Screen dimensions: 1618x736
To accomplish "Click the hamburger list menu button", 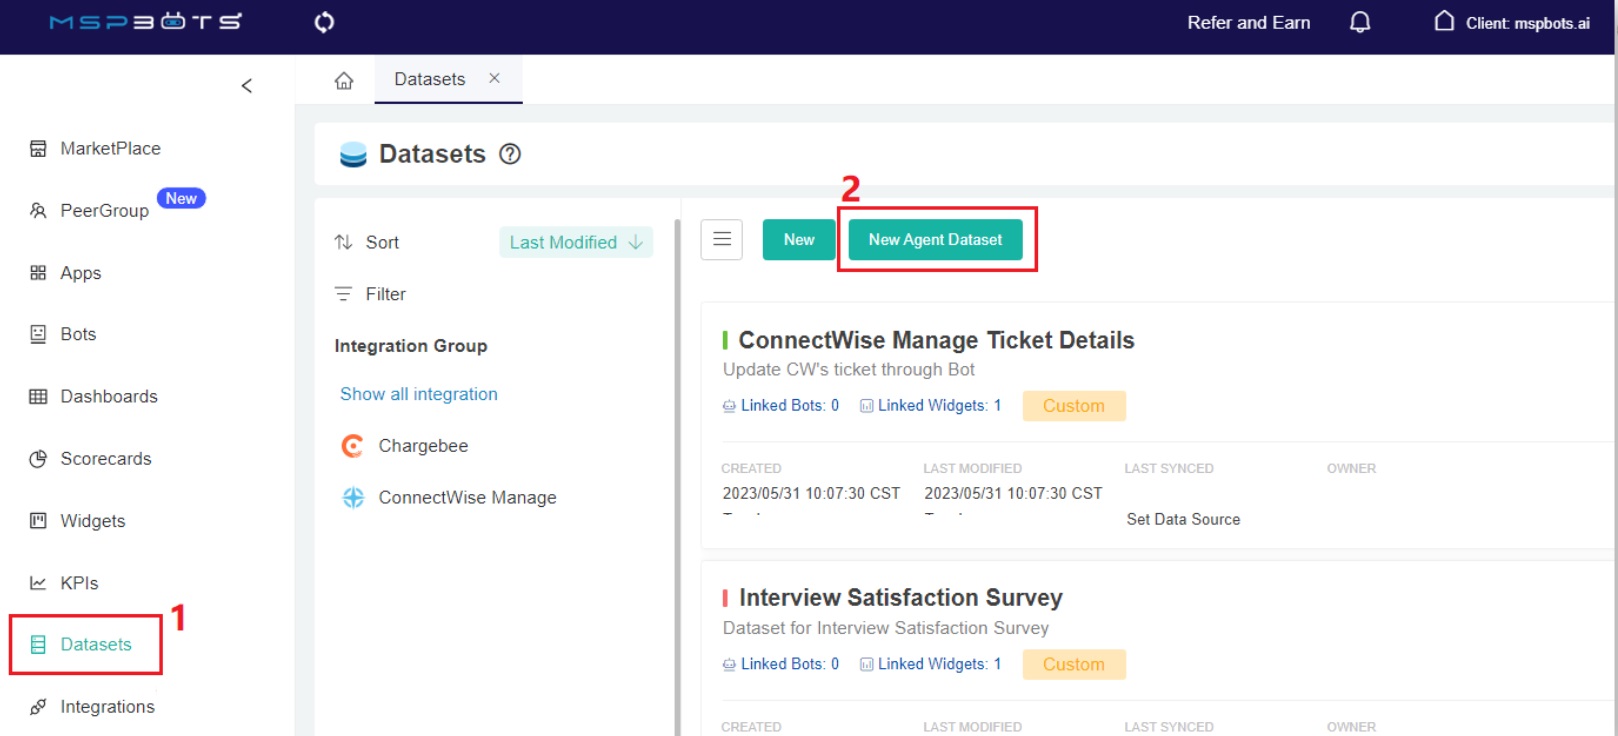I will 721,240.
